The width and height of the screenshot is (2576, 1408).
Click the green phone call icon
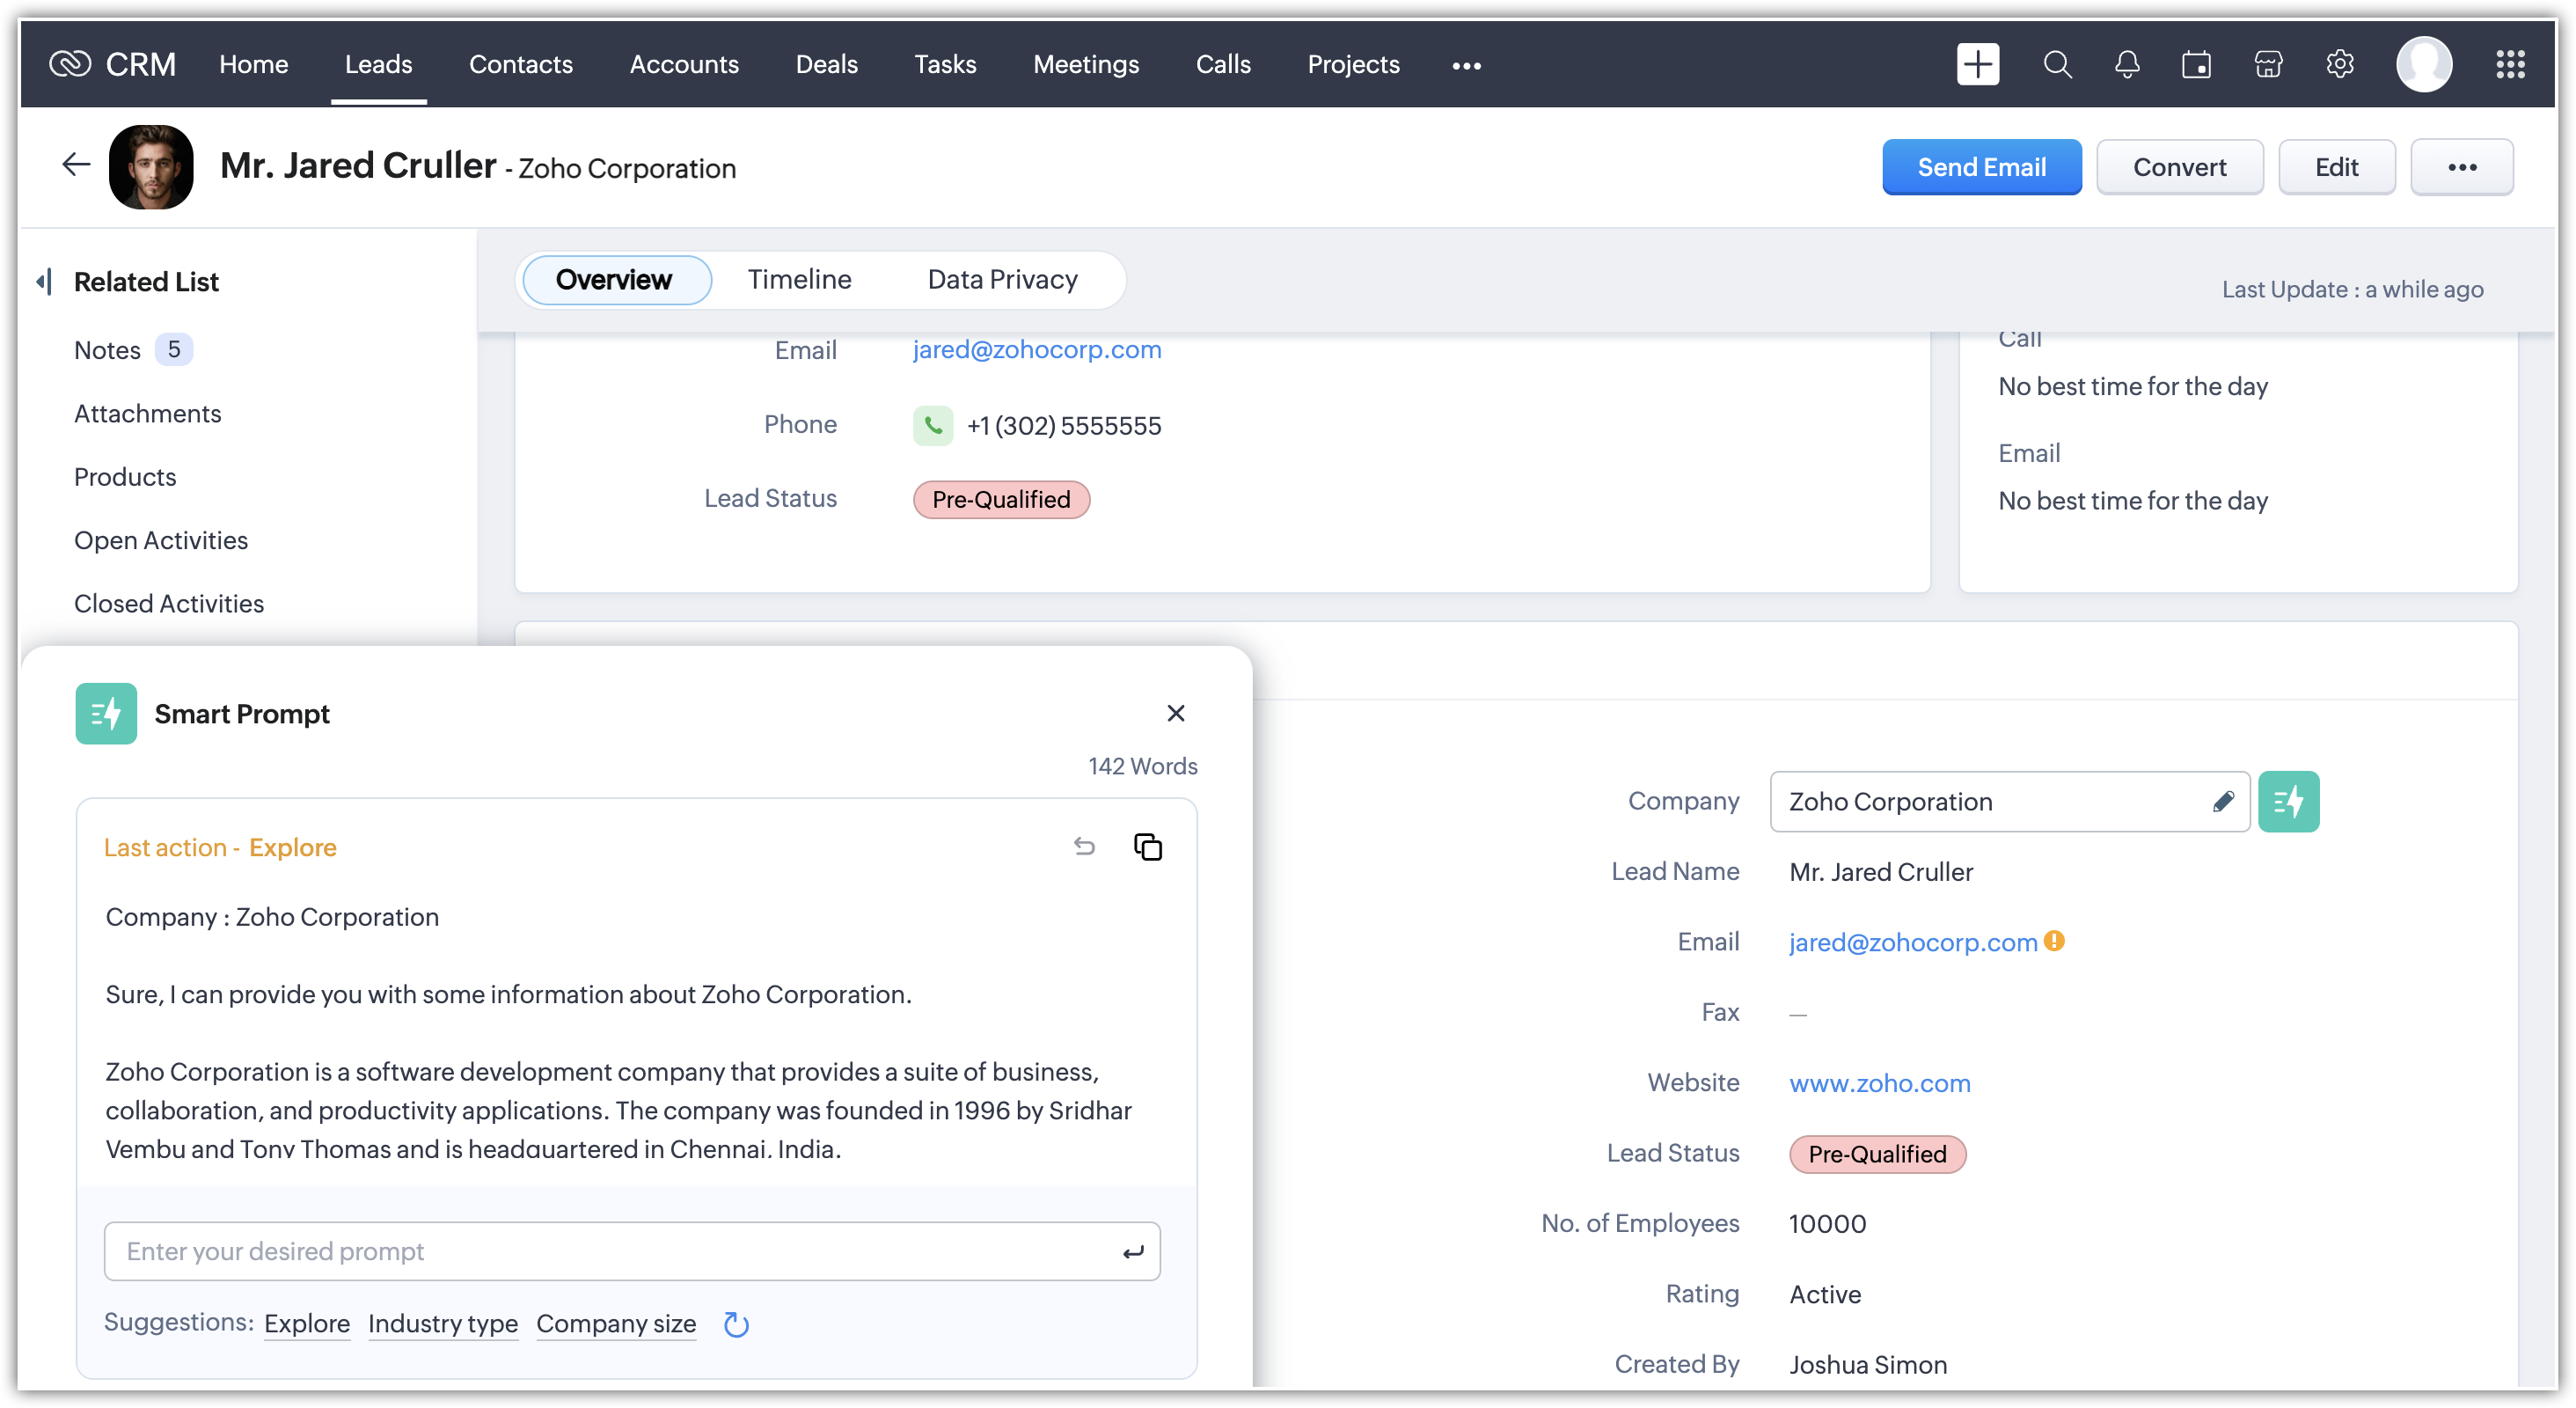tap(932, 425)
